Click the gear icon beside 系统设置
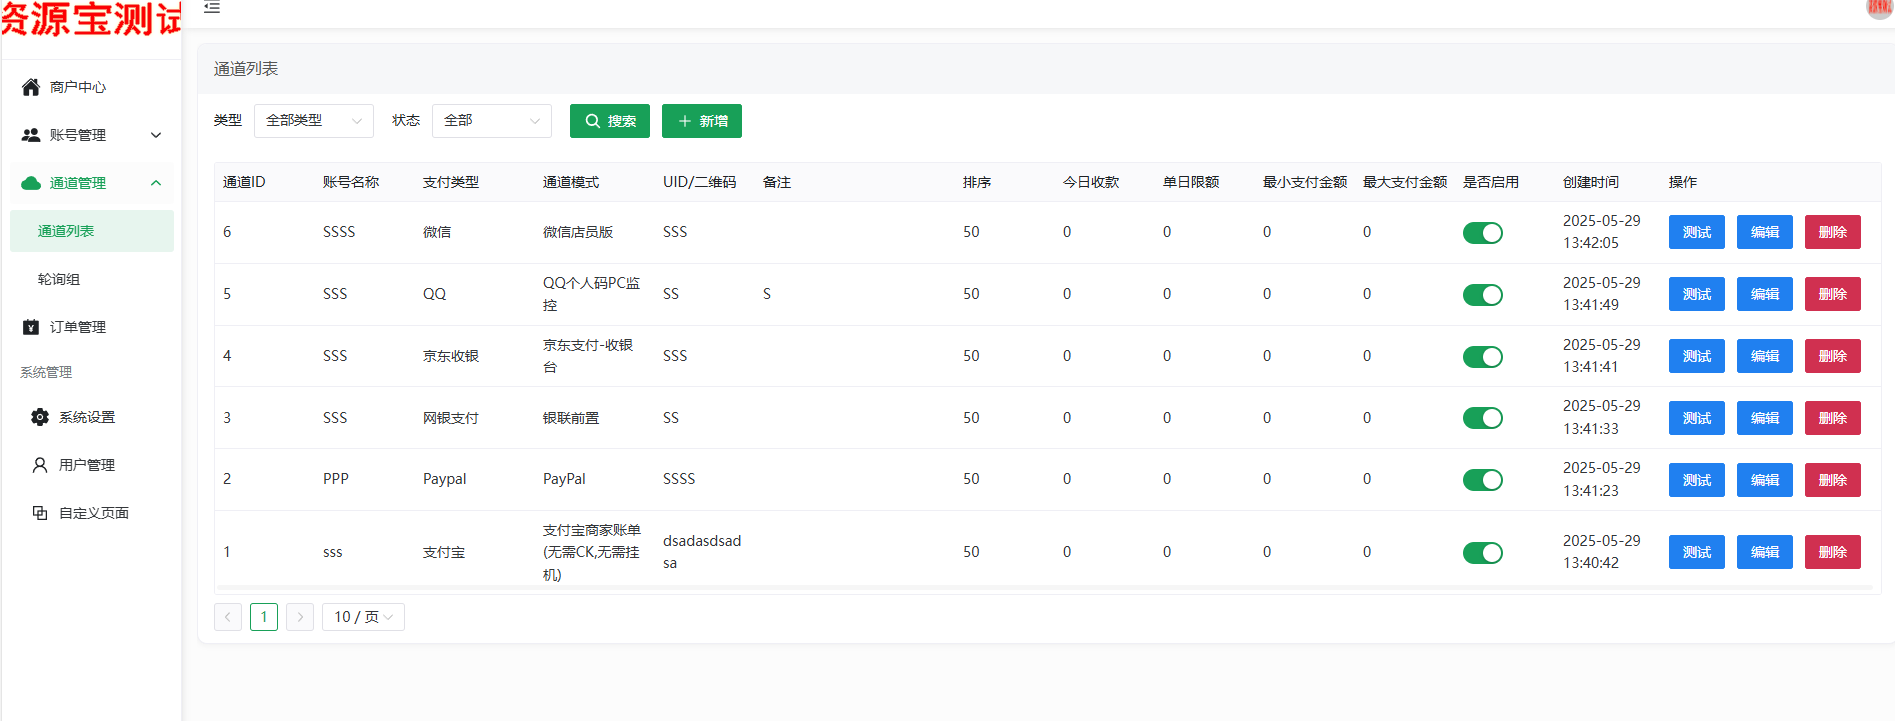The height and width of the screenshot is (721, 1895). pyautogui.click(x=40, y=417)
